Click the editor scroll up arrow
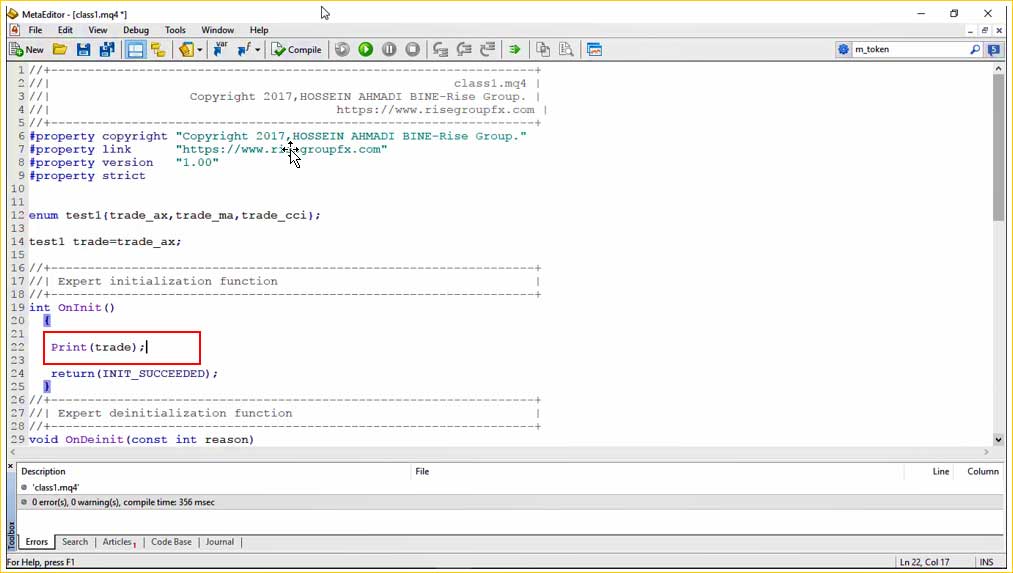The width and height of the screenshot is (1013, 573). click(x=998, y=68)
